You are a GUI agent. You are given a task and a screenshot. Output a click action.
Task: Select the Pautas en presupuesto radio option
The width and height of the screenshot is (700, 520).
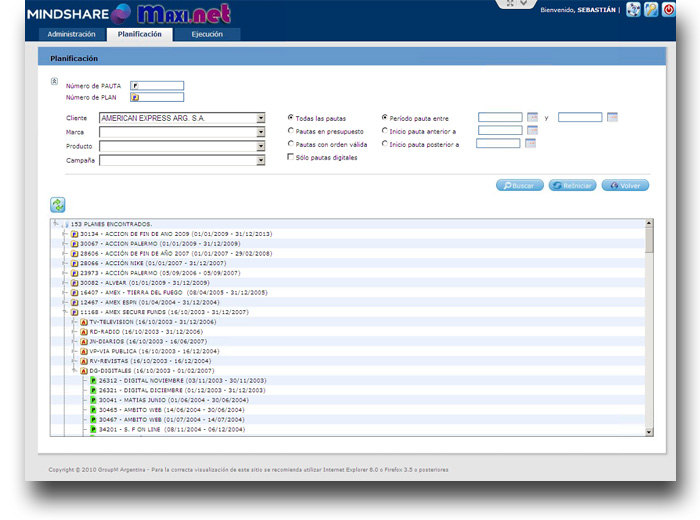pyautogui.click(x=291, y=130)
